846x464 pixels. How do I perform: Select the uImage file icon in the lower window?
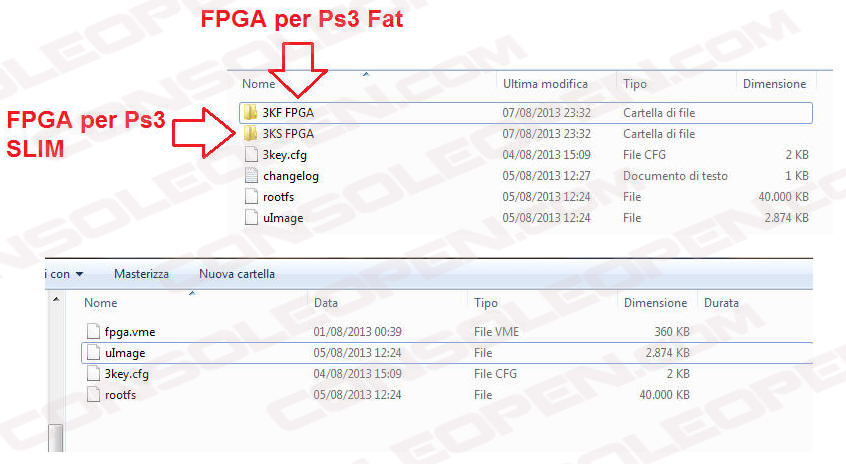pos(93,353)
